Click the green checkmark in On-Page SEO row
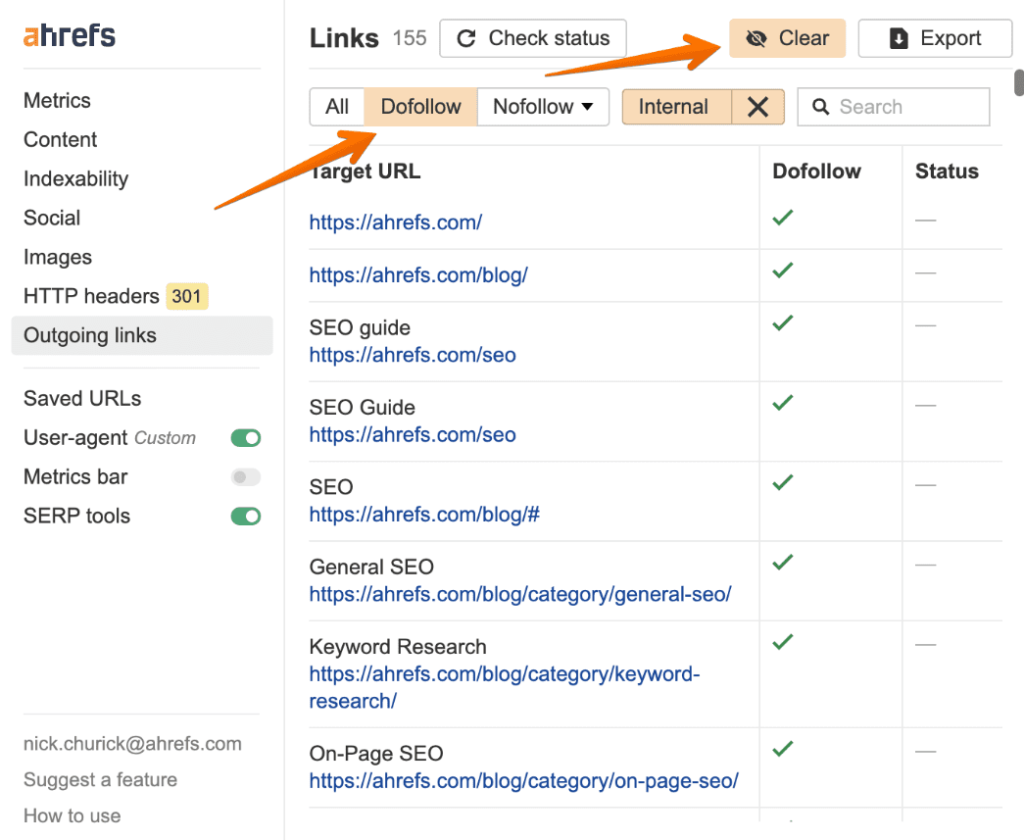1024x840 pixels. click(x=783, y=749)
